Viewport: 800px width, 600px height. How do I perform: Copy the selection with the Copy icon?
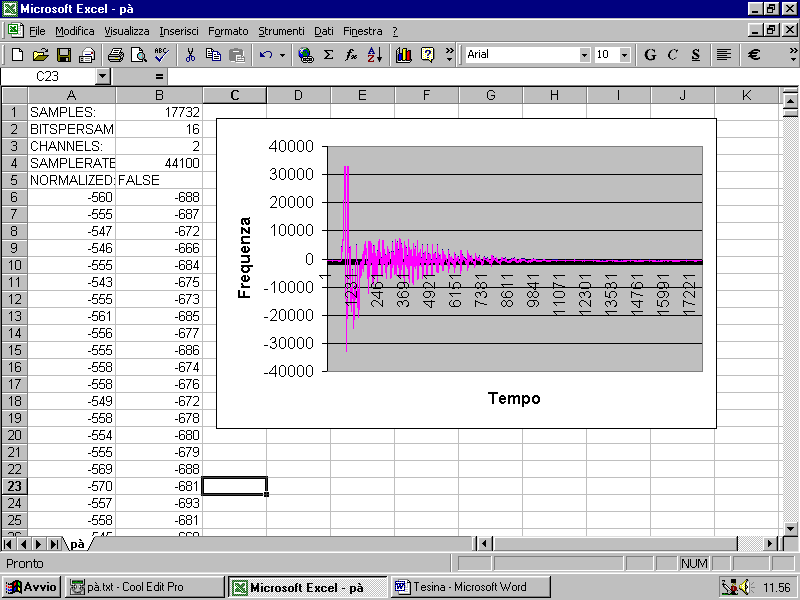click(213, 55)
